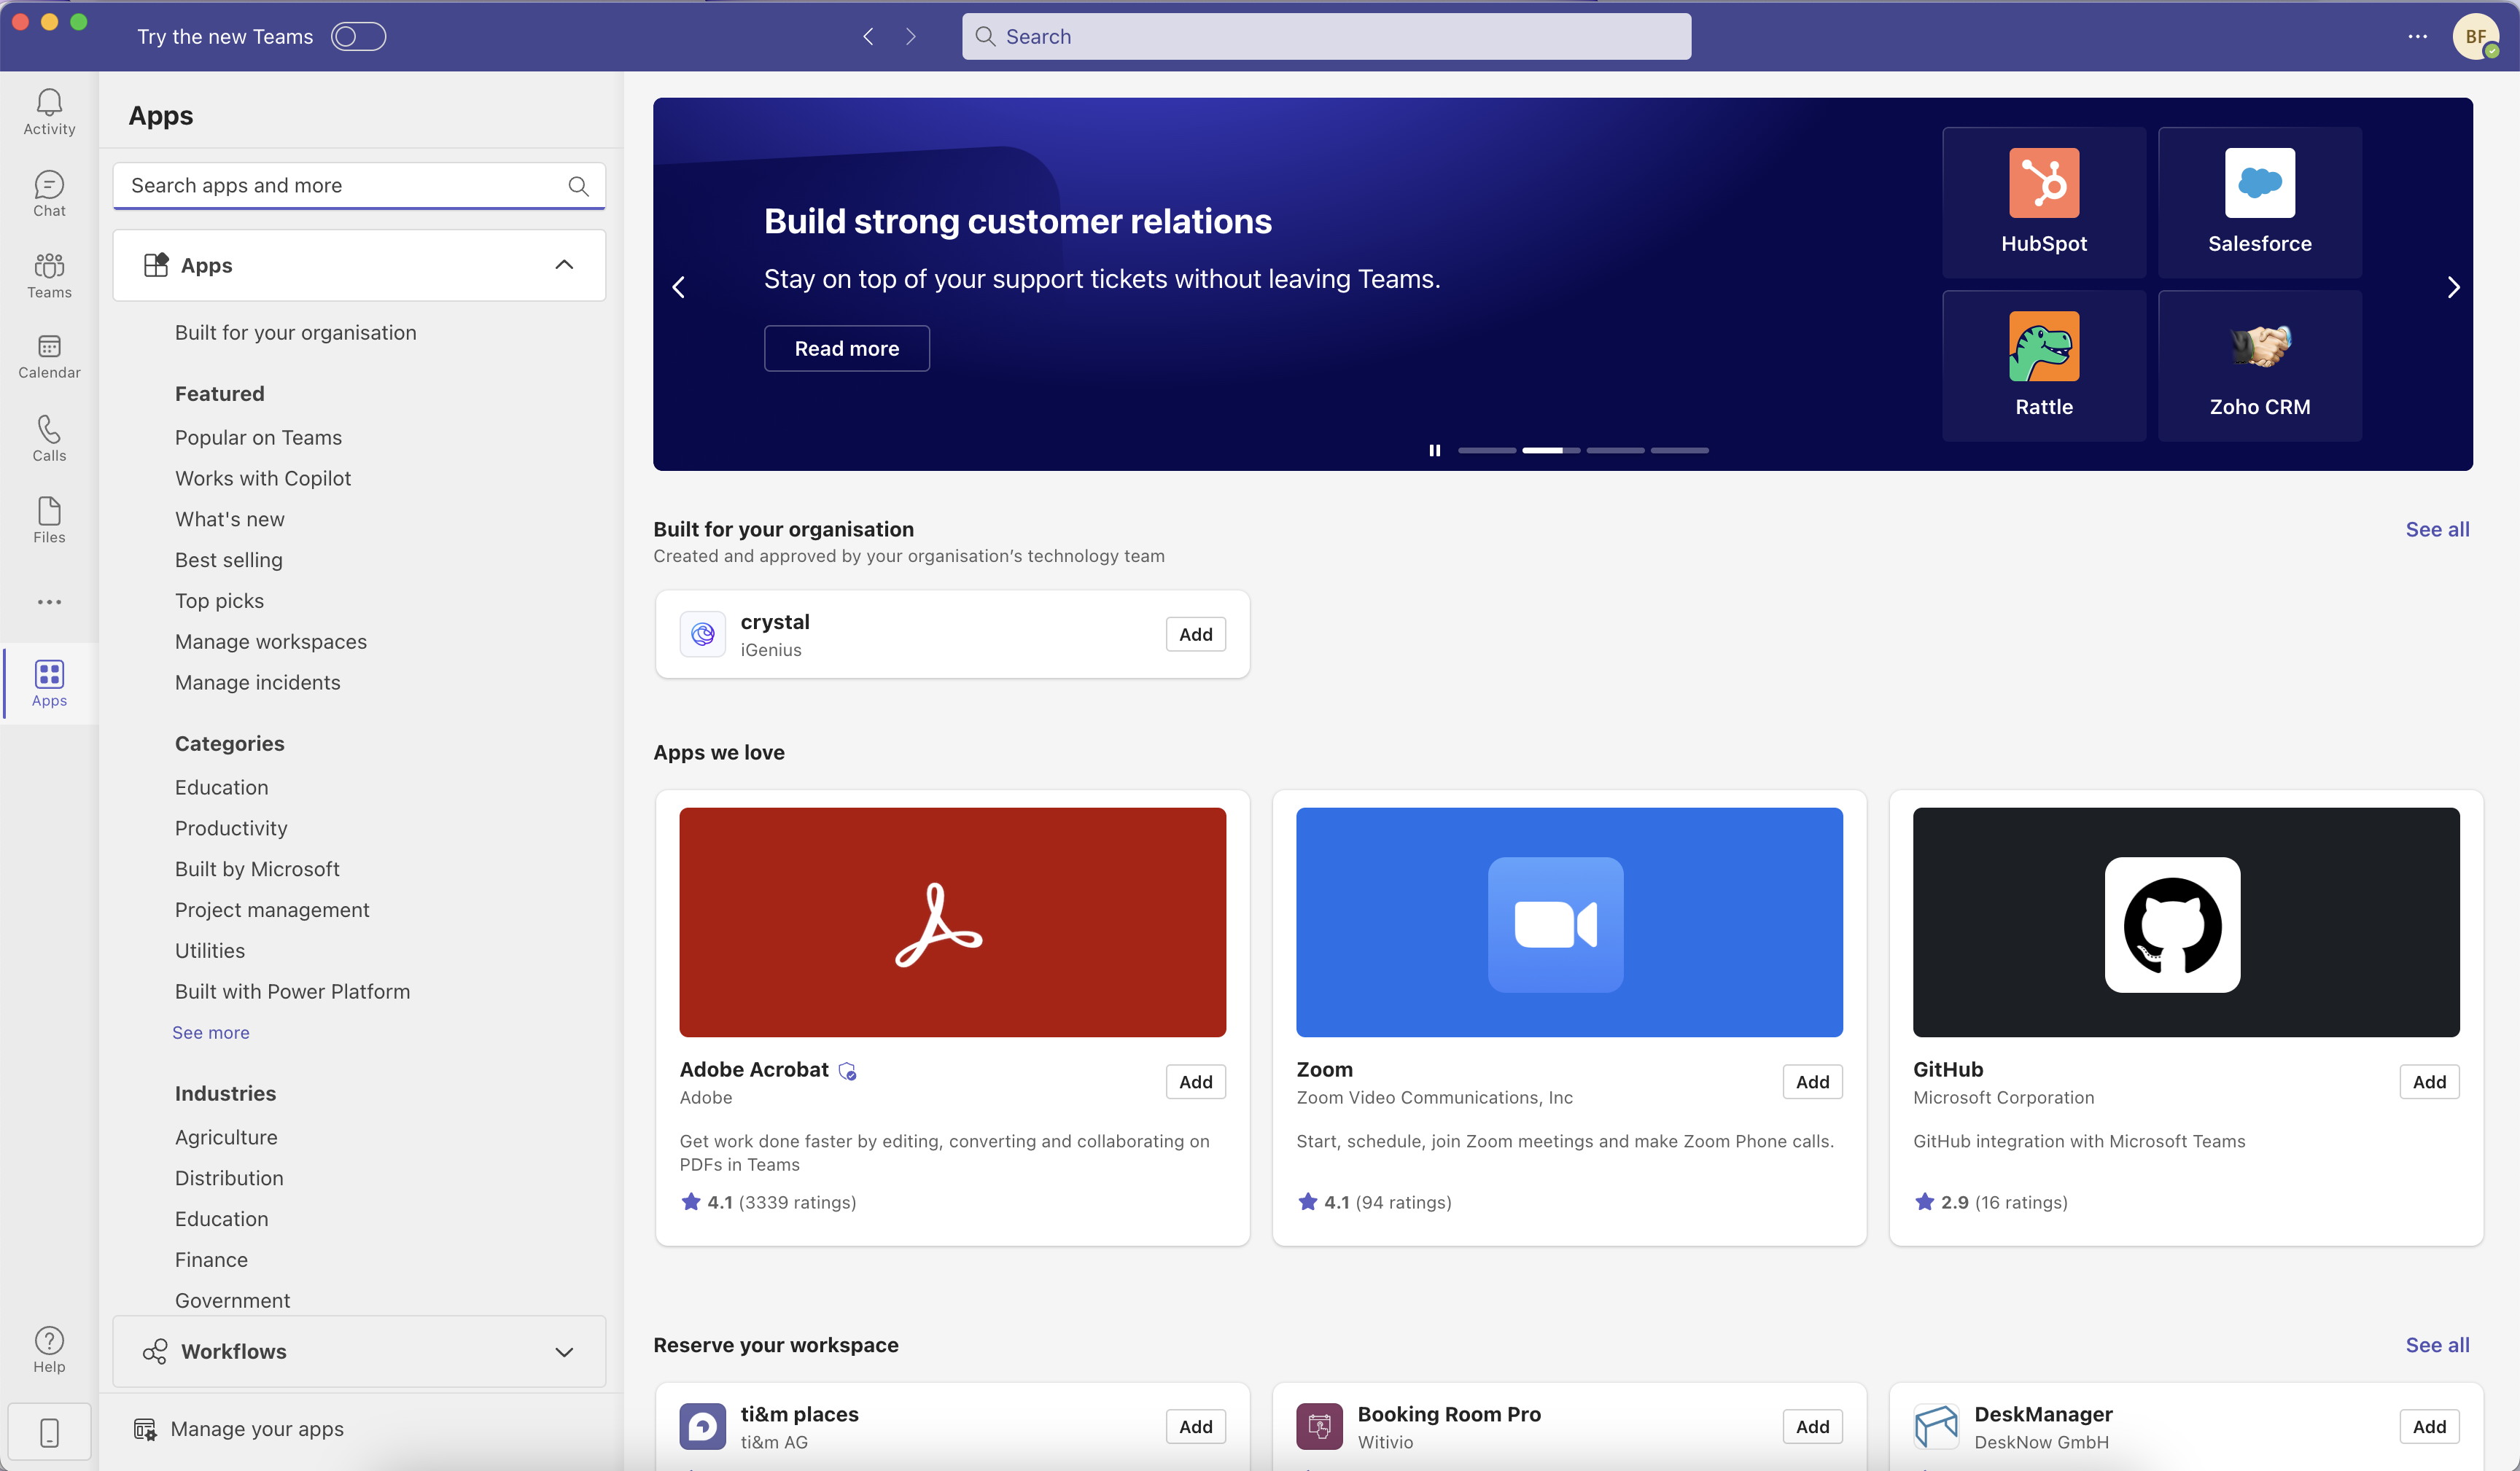The width and height of the screenshot is (2520, 1471).
Task: Jump to the fourth carousel indicator bar
Action: 1679,450
